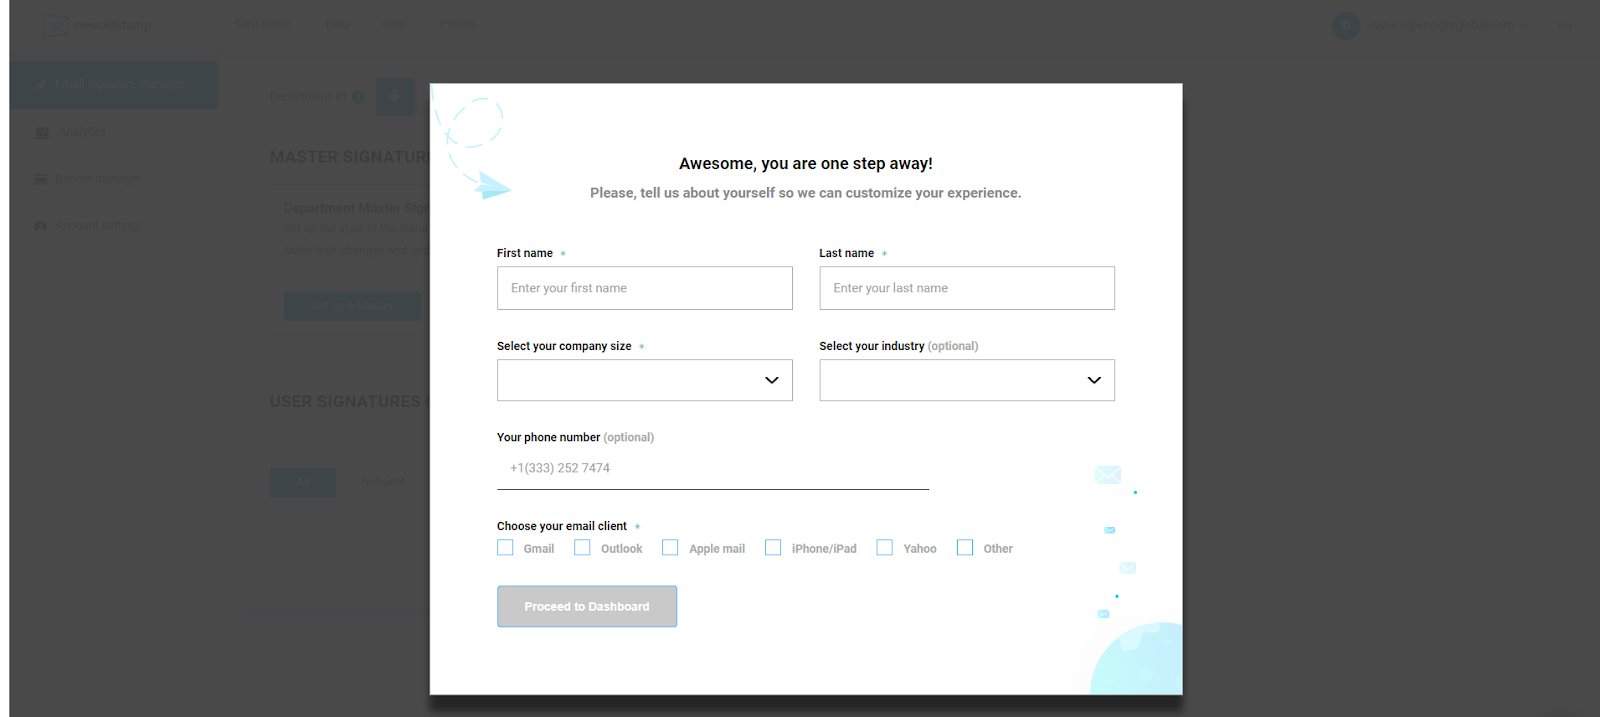The image size is (1600, 717).
Task: Click the phone number field
Action: click(x=712, y=468)
